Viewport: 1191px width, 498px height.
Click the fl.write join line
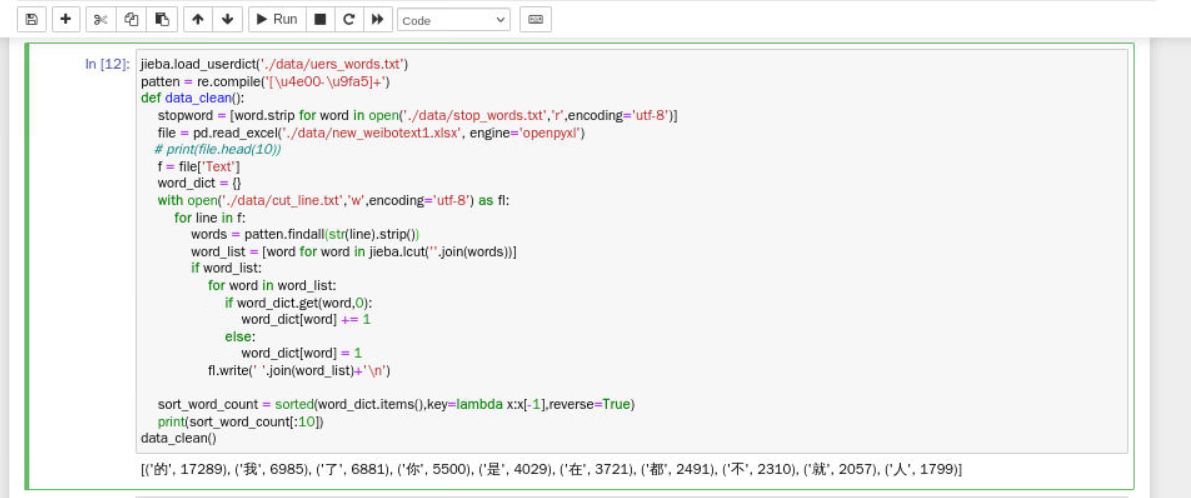[x=299, y=370]
